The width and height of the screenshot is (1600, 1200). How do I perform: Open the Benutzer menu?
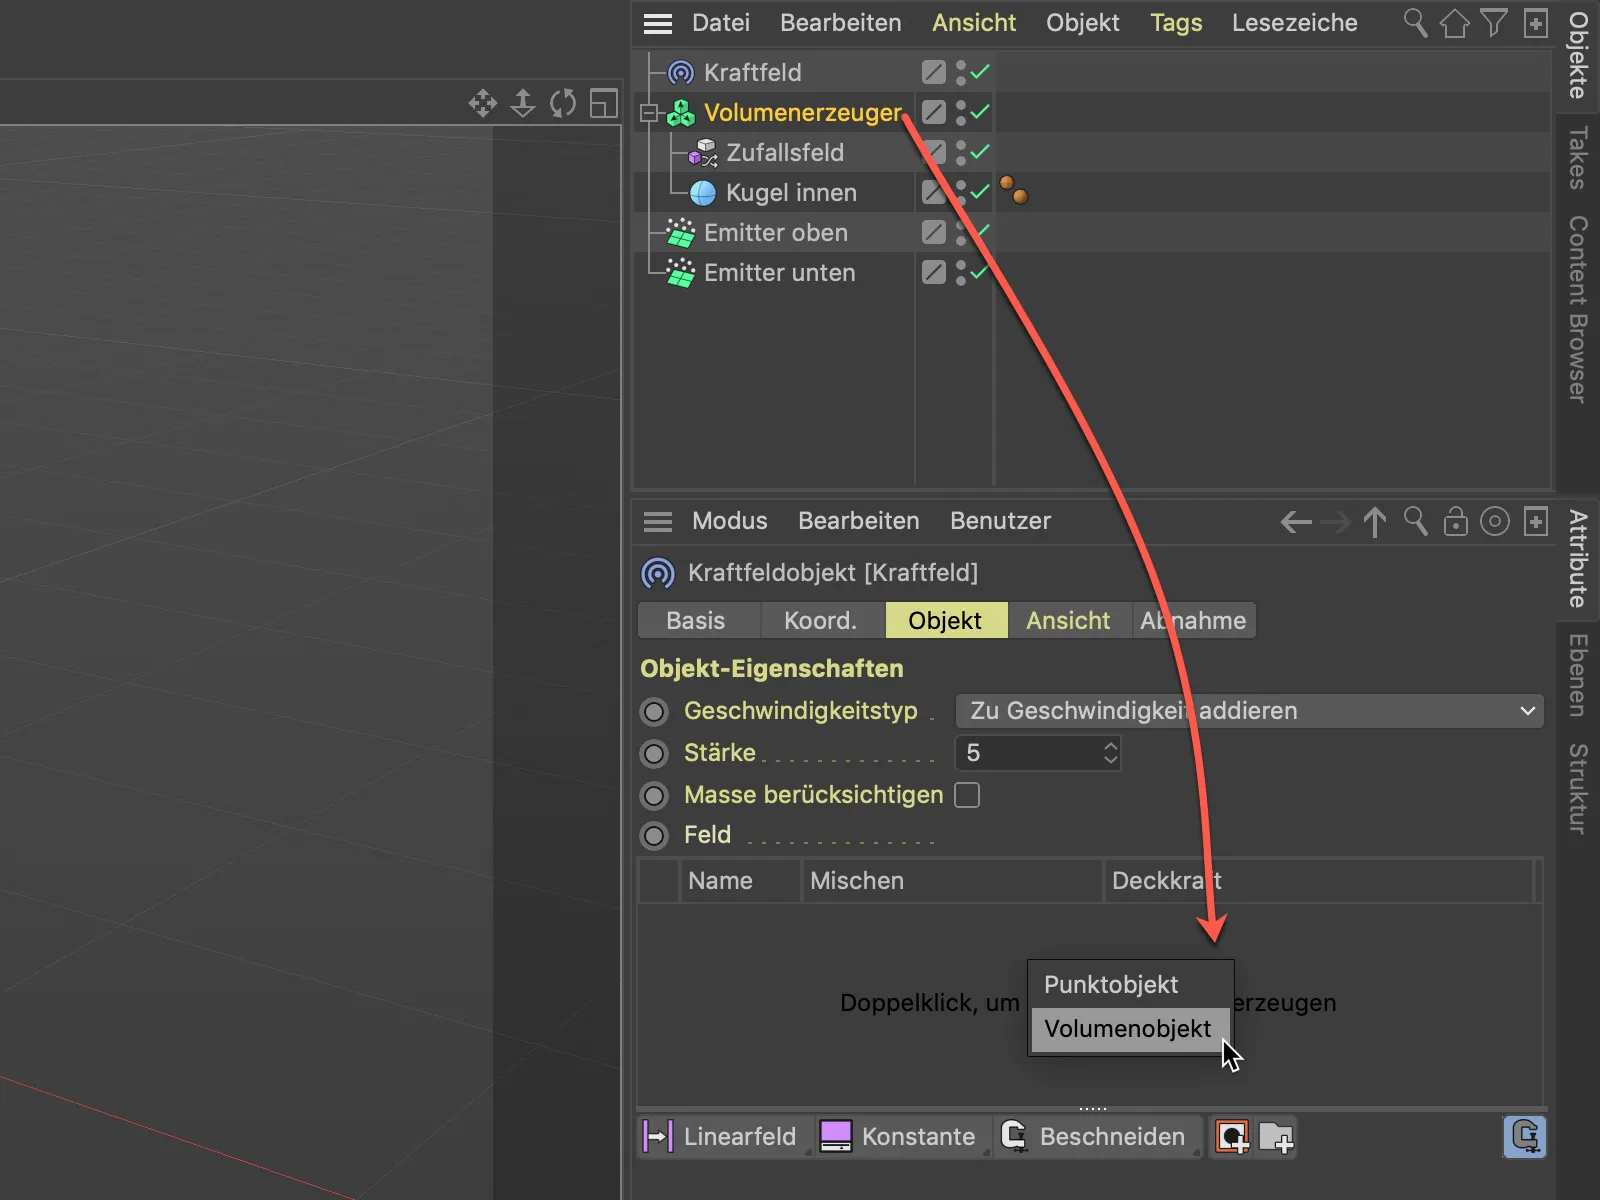click(1000, 521)
